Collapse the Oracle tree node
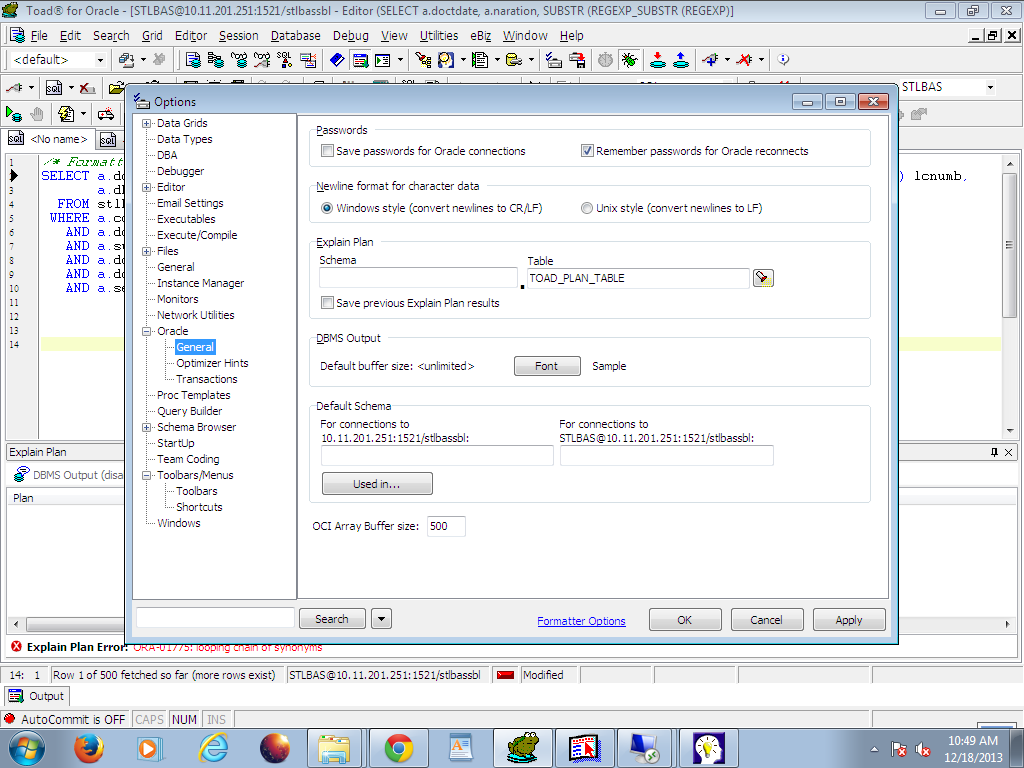Screen dimensions: 1024x768 pyautogui.click(x=147, y=332)
